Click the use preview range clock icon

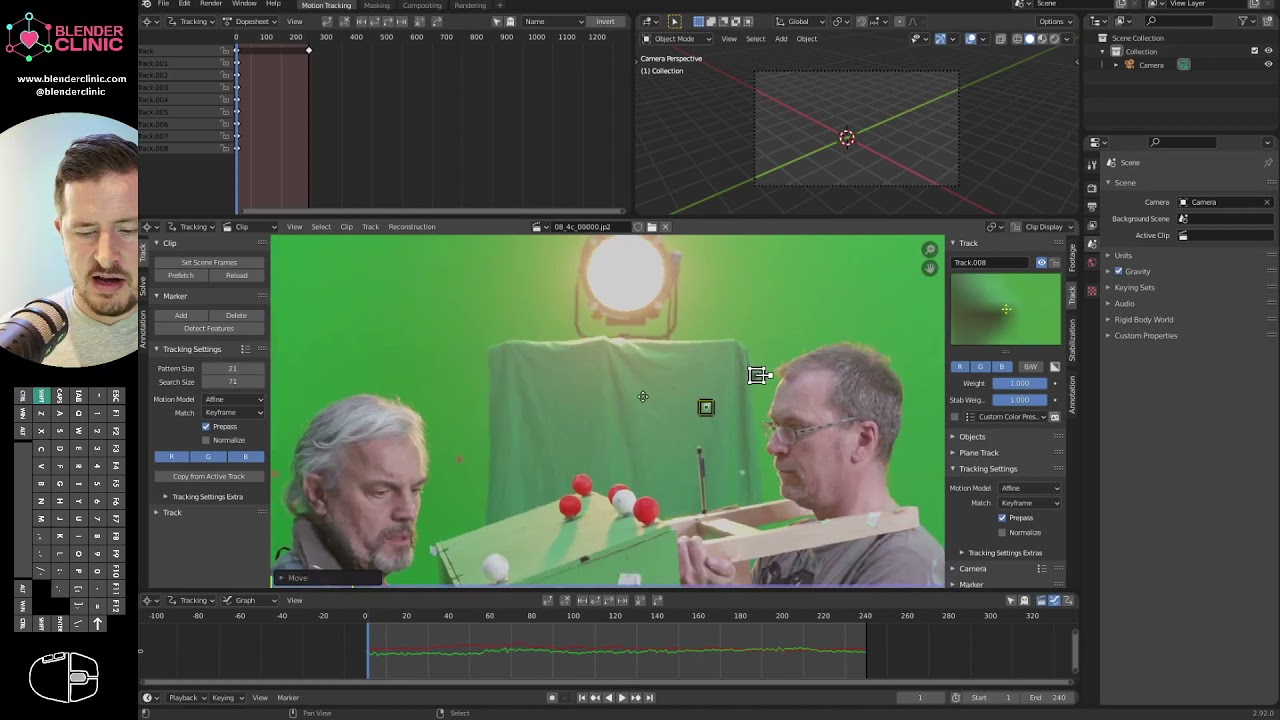pos(956,698)
